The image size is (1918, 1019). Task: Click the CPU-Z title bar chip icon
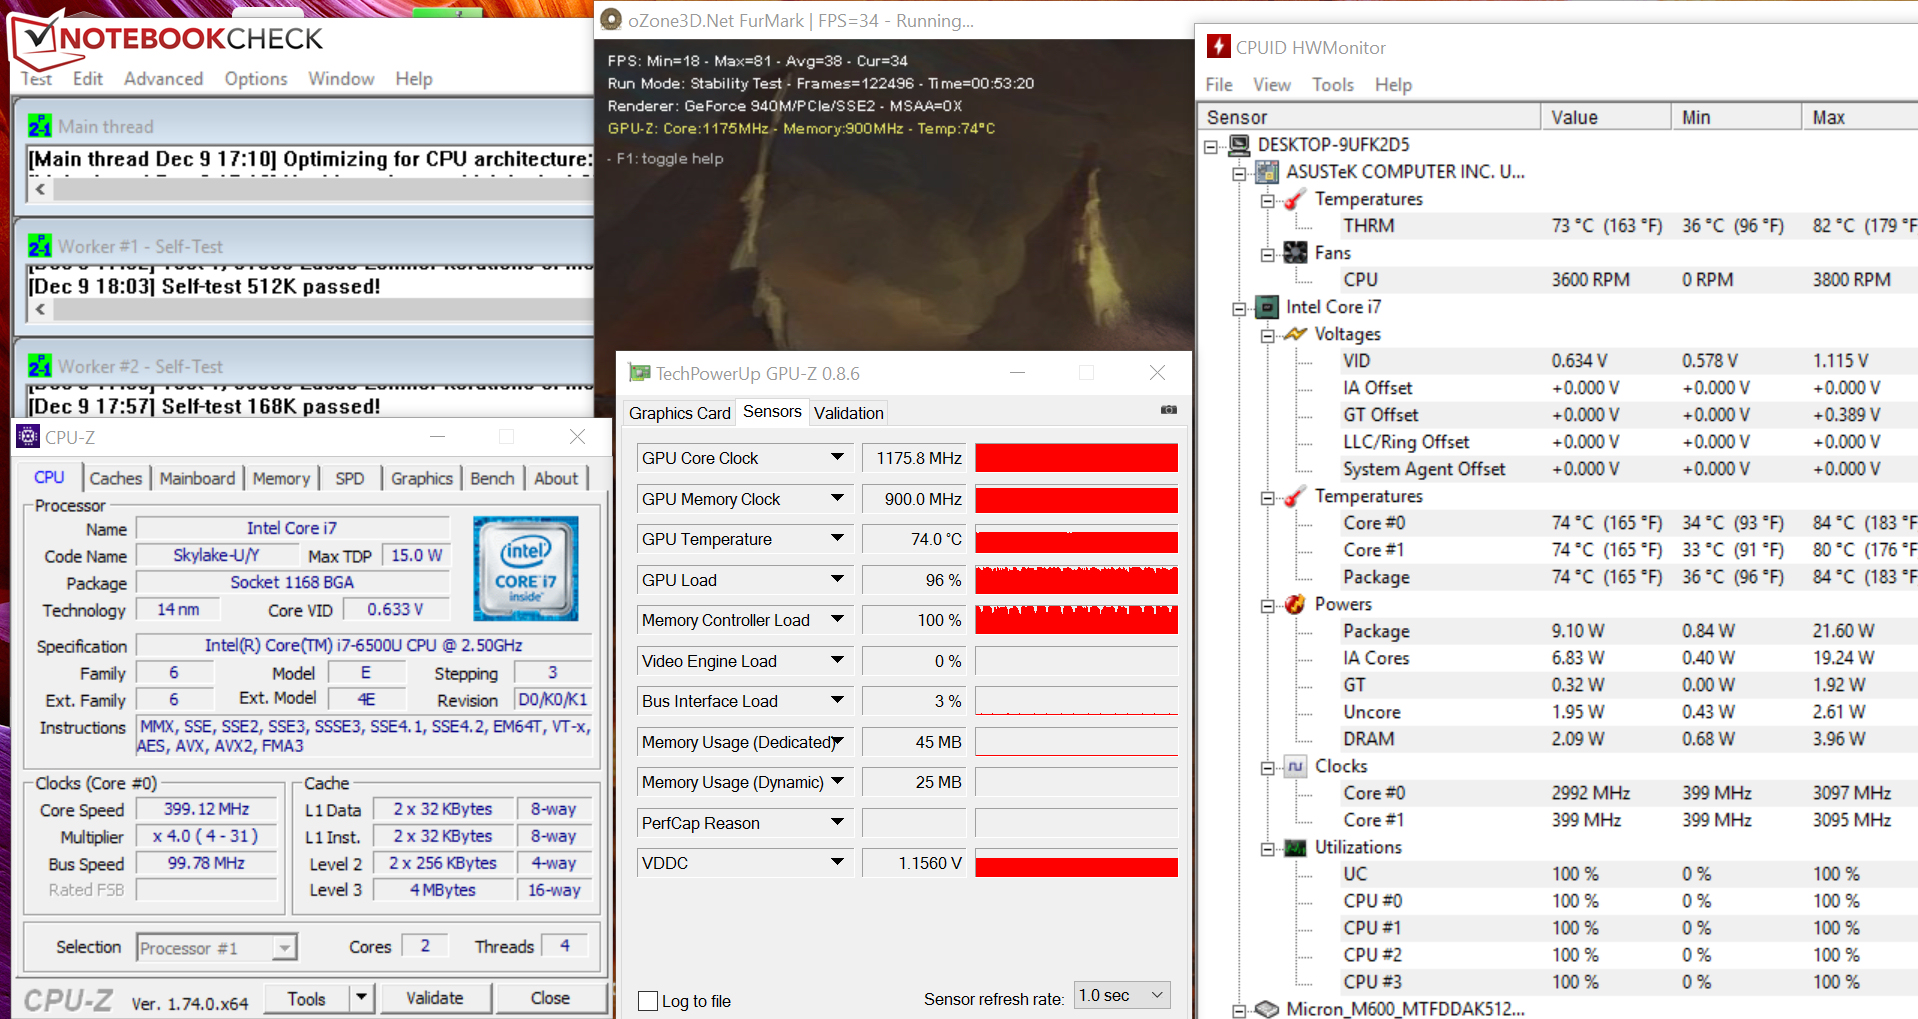point(28,437)
